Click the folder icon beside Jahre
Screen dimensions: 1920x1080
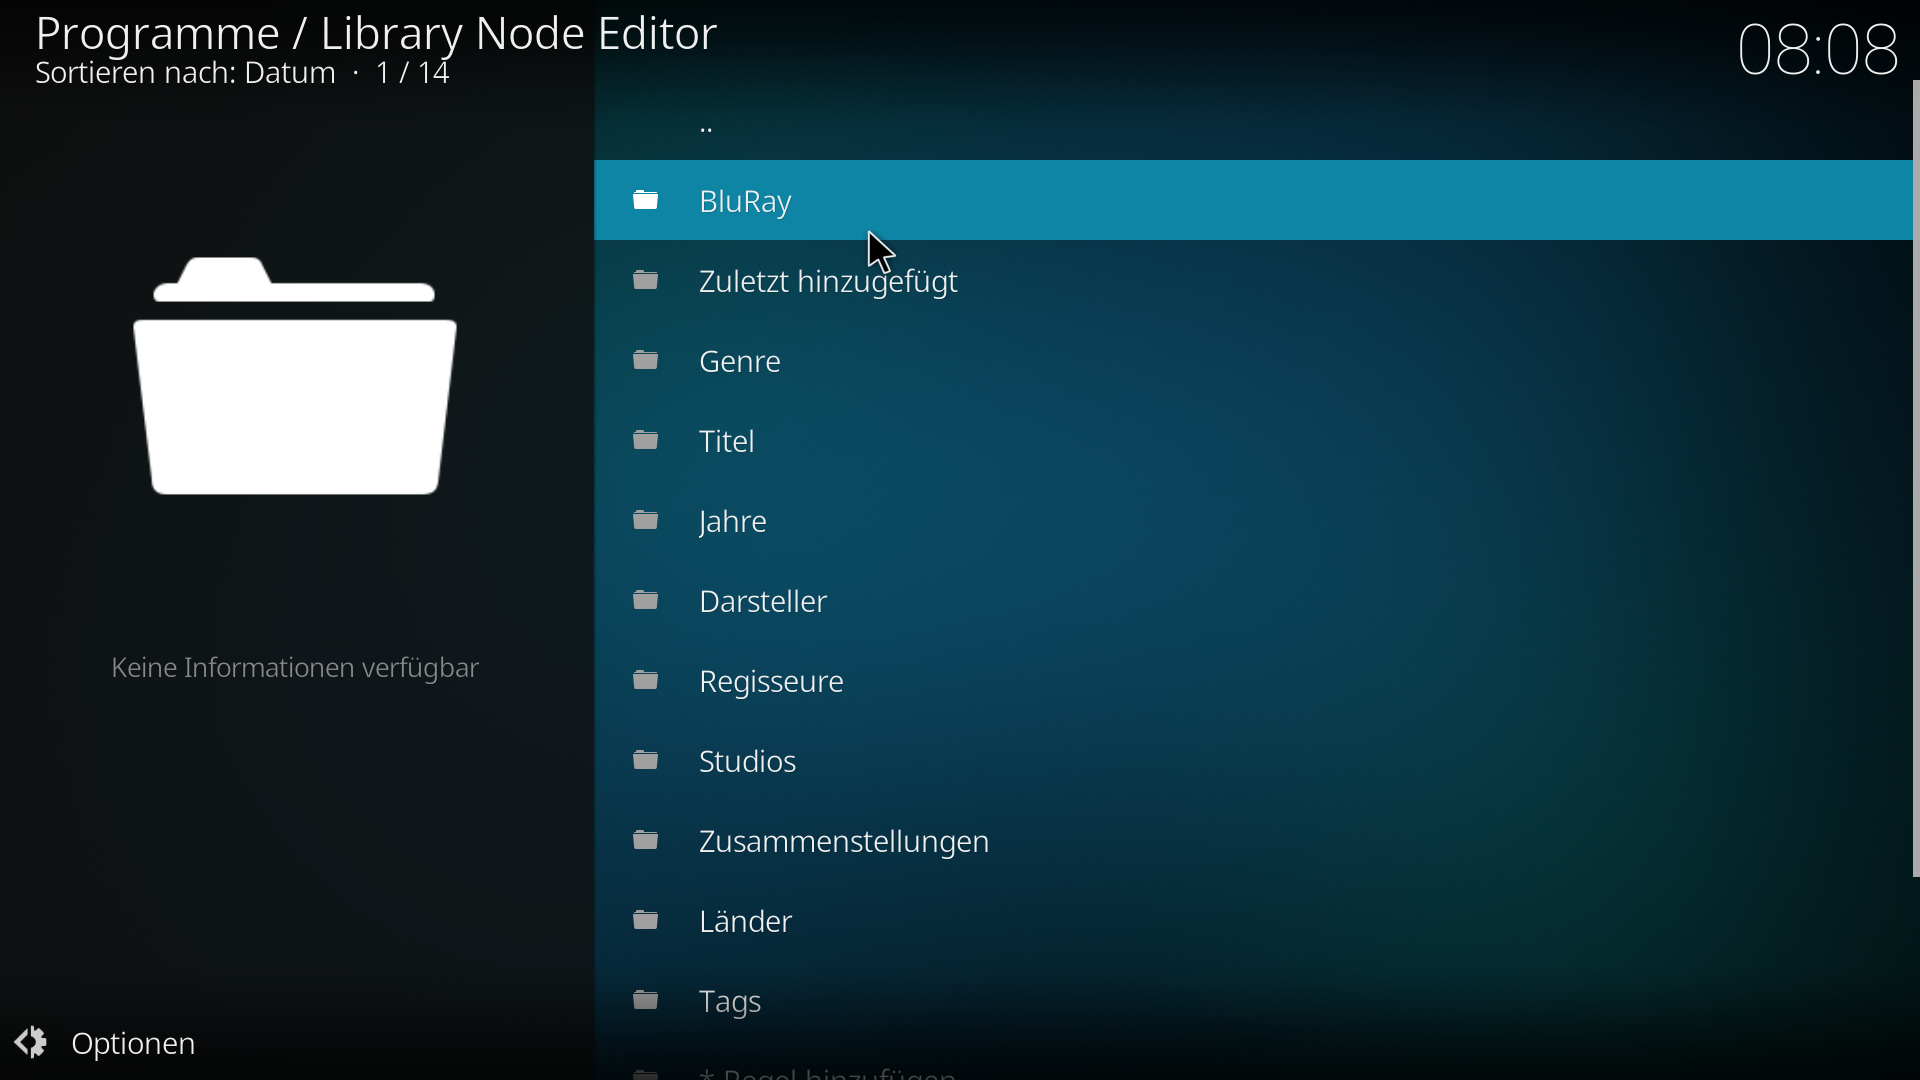(x=647, y=521)
